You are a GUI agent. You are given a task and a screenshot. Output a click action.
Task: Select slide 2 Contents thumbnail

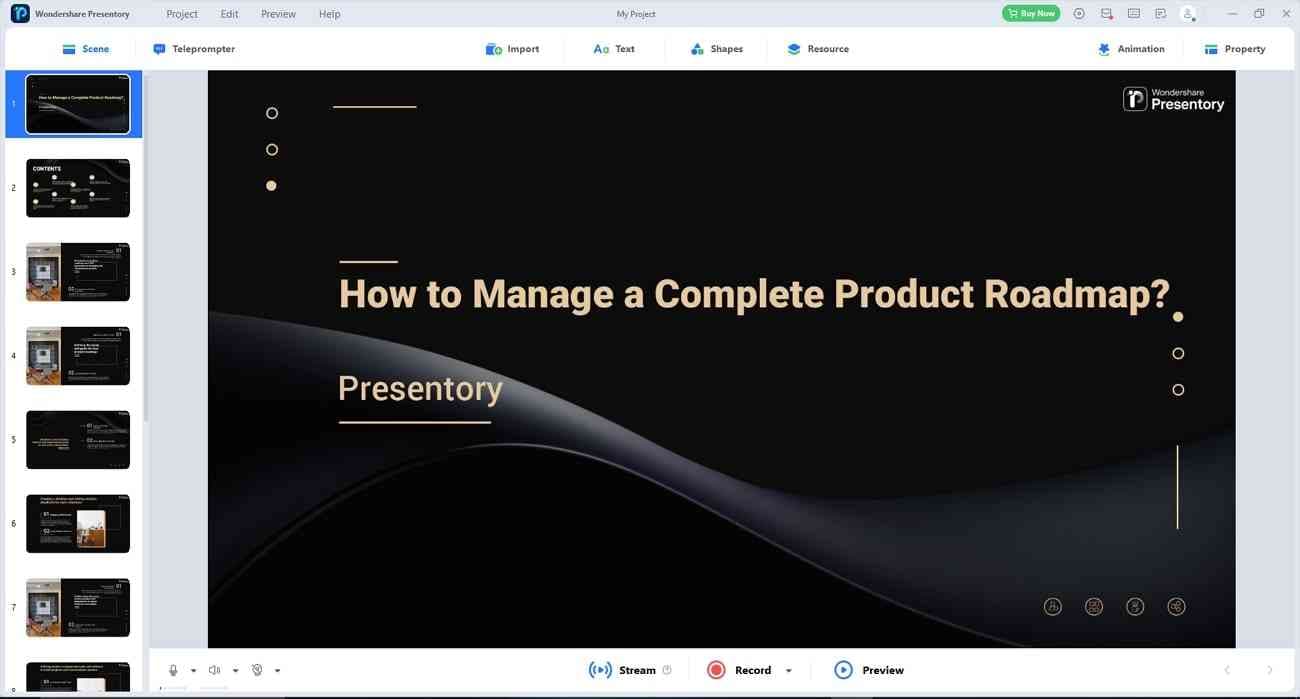(x=78, y=188)
